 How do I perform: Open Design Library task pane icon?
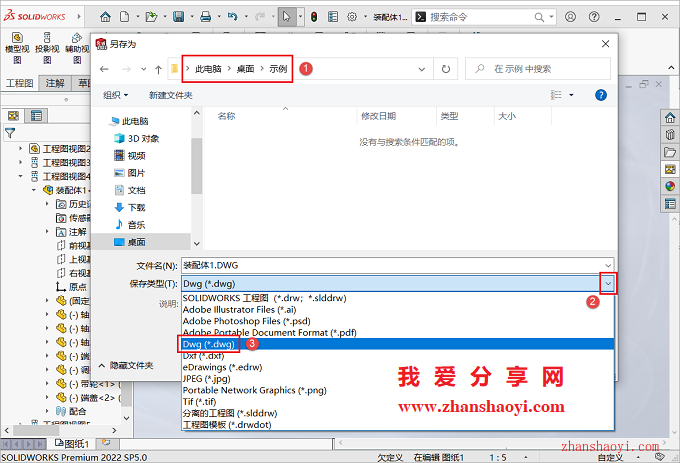pyautogui.click(x=670, y=135)
